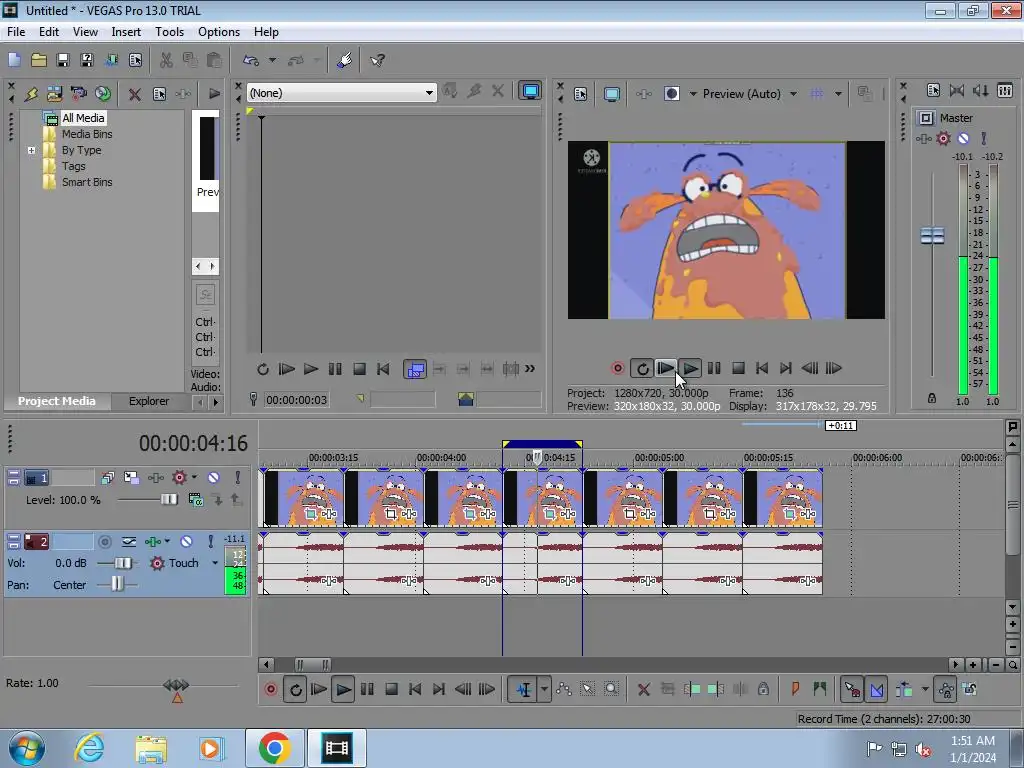
Task: Click the Master fader handle
Action: point(932,236)
